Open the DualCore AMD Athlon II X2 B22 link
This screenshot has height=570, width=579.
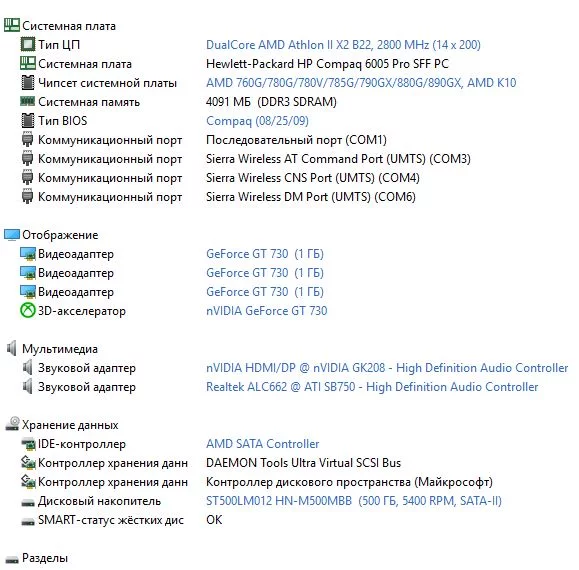[x=343, y=45]
